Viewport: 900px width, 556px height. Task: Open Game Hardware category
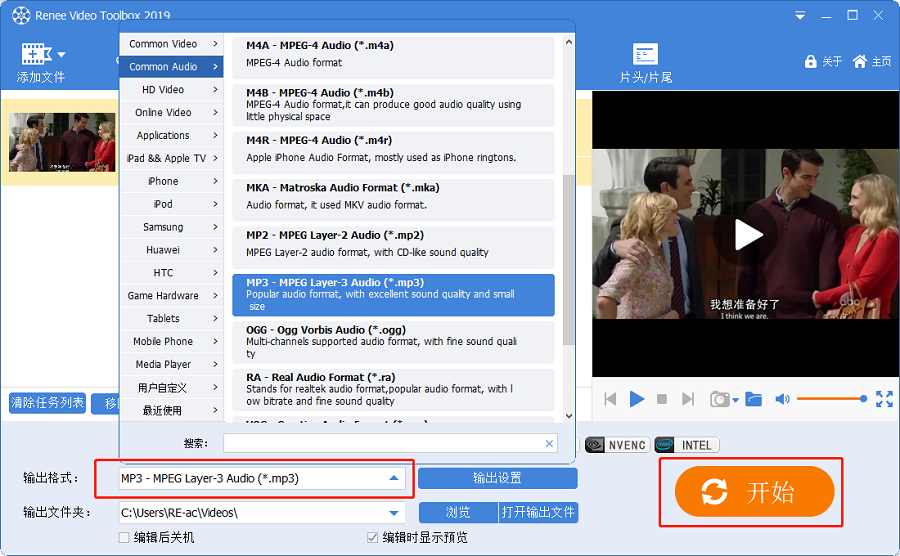click(x=171, y=296)
